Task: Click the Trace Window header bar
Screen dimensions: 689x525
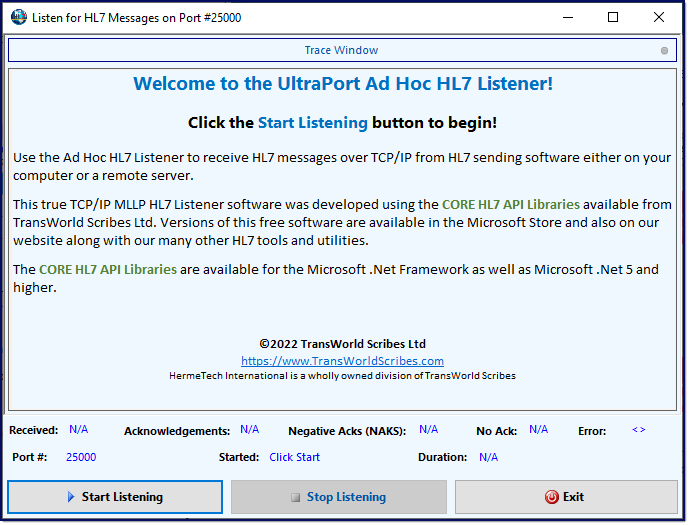Action: [342, 50]
